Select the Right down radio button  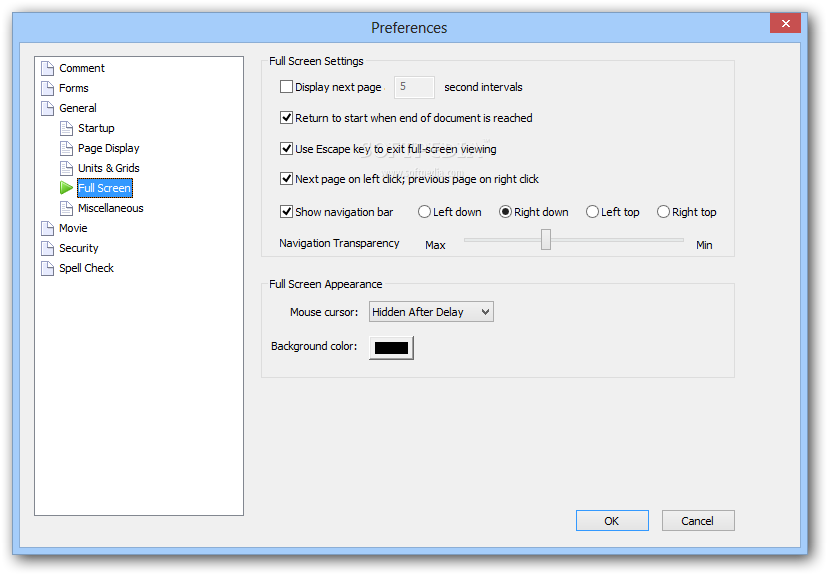[505, 212]
